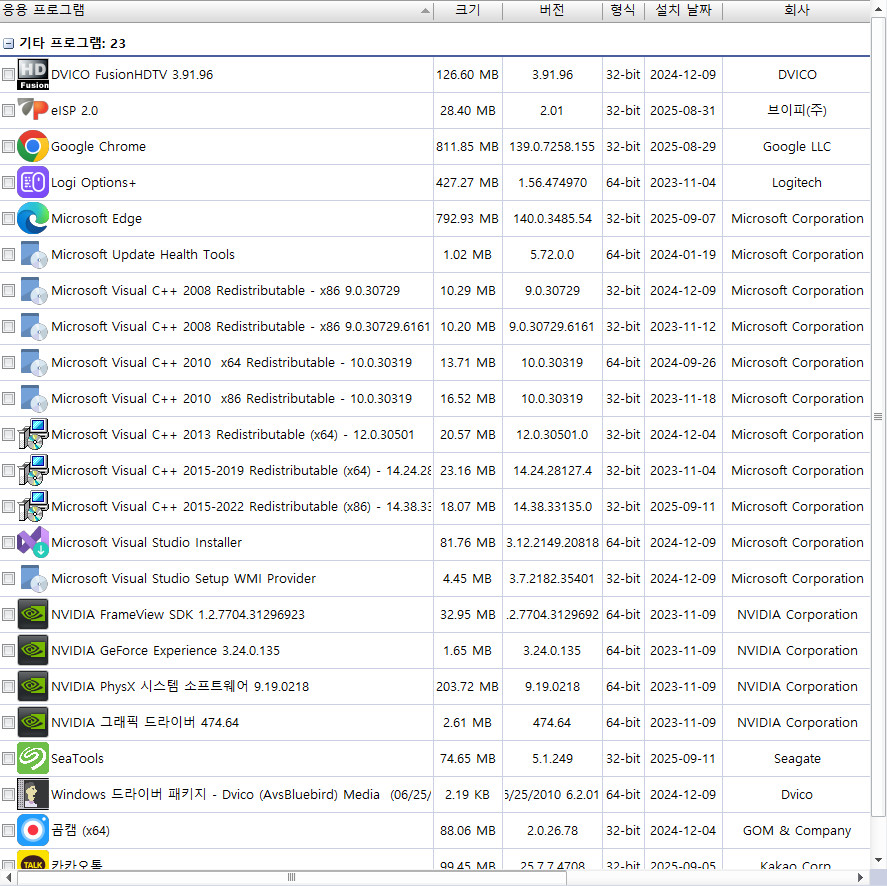Screen dimensions: 887x886
Task: Click the Seagate company cell
Action: coord(797,759)
